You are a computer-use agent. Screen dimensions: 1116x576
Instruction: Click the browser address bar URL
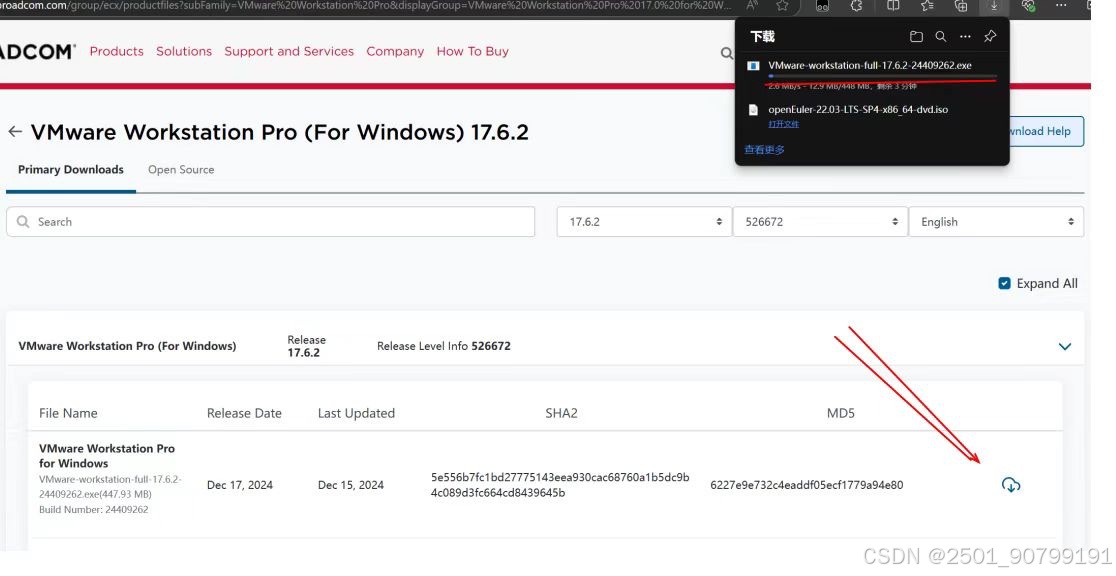[x=364, y=6]
